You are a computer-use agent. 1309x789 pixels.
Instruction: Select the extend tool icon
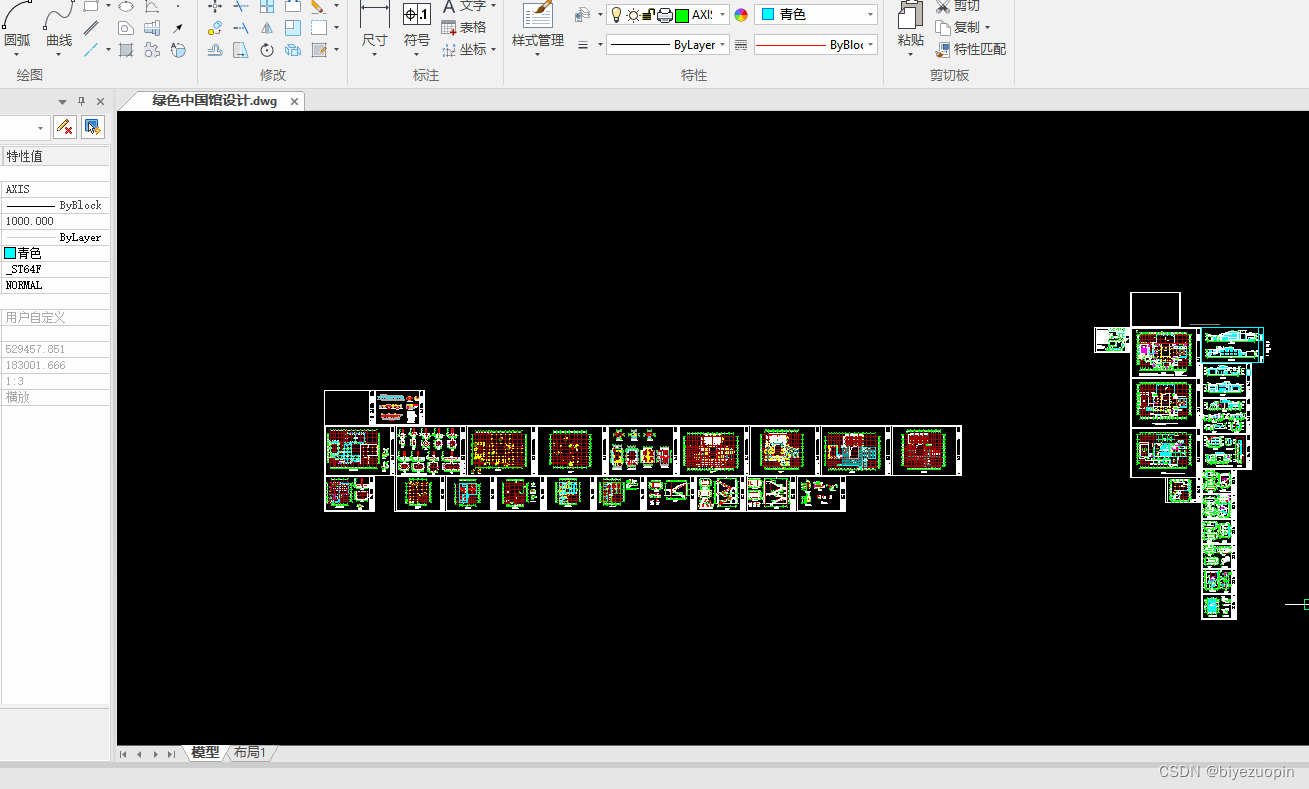coord(241,28)
